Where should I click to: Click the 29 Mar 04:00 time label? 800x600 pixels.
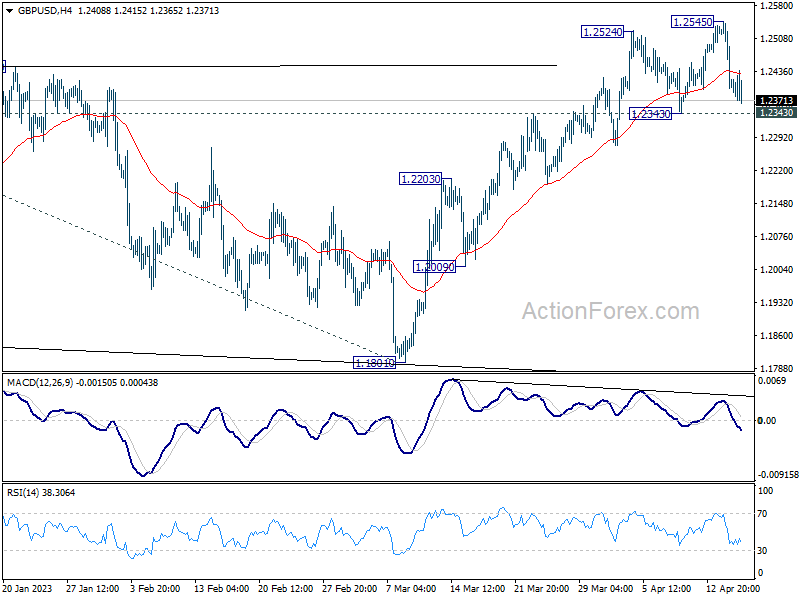click(x=605, y=588)
